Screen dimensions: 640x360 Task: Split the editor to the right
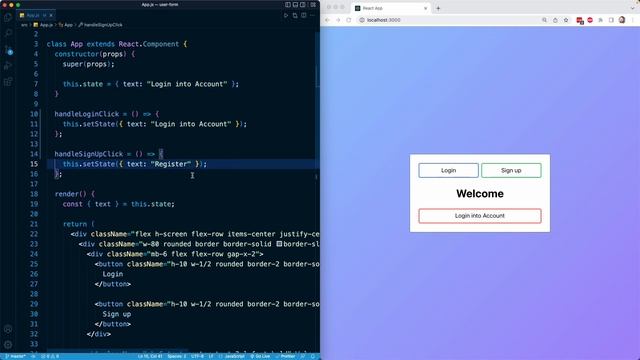pos(304,16)
